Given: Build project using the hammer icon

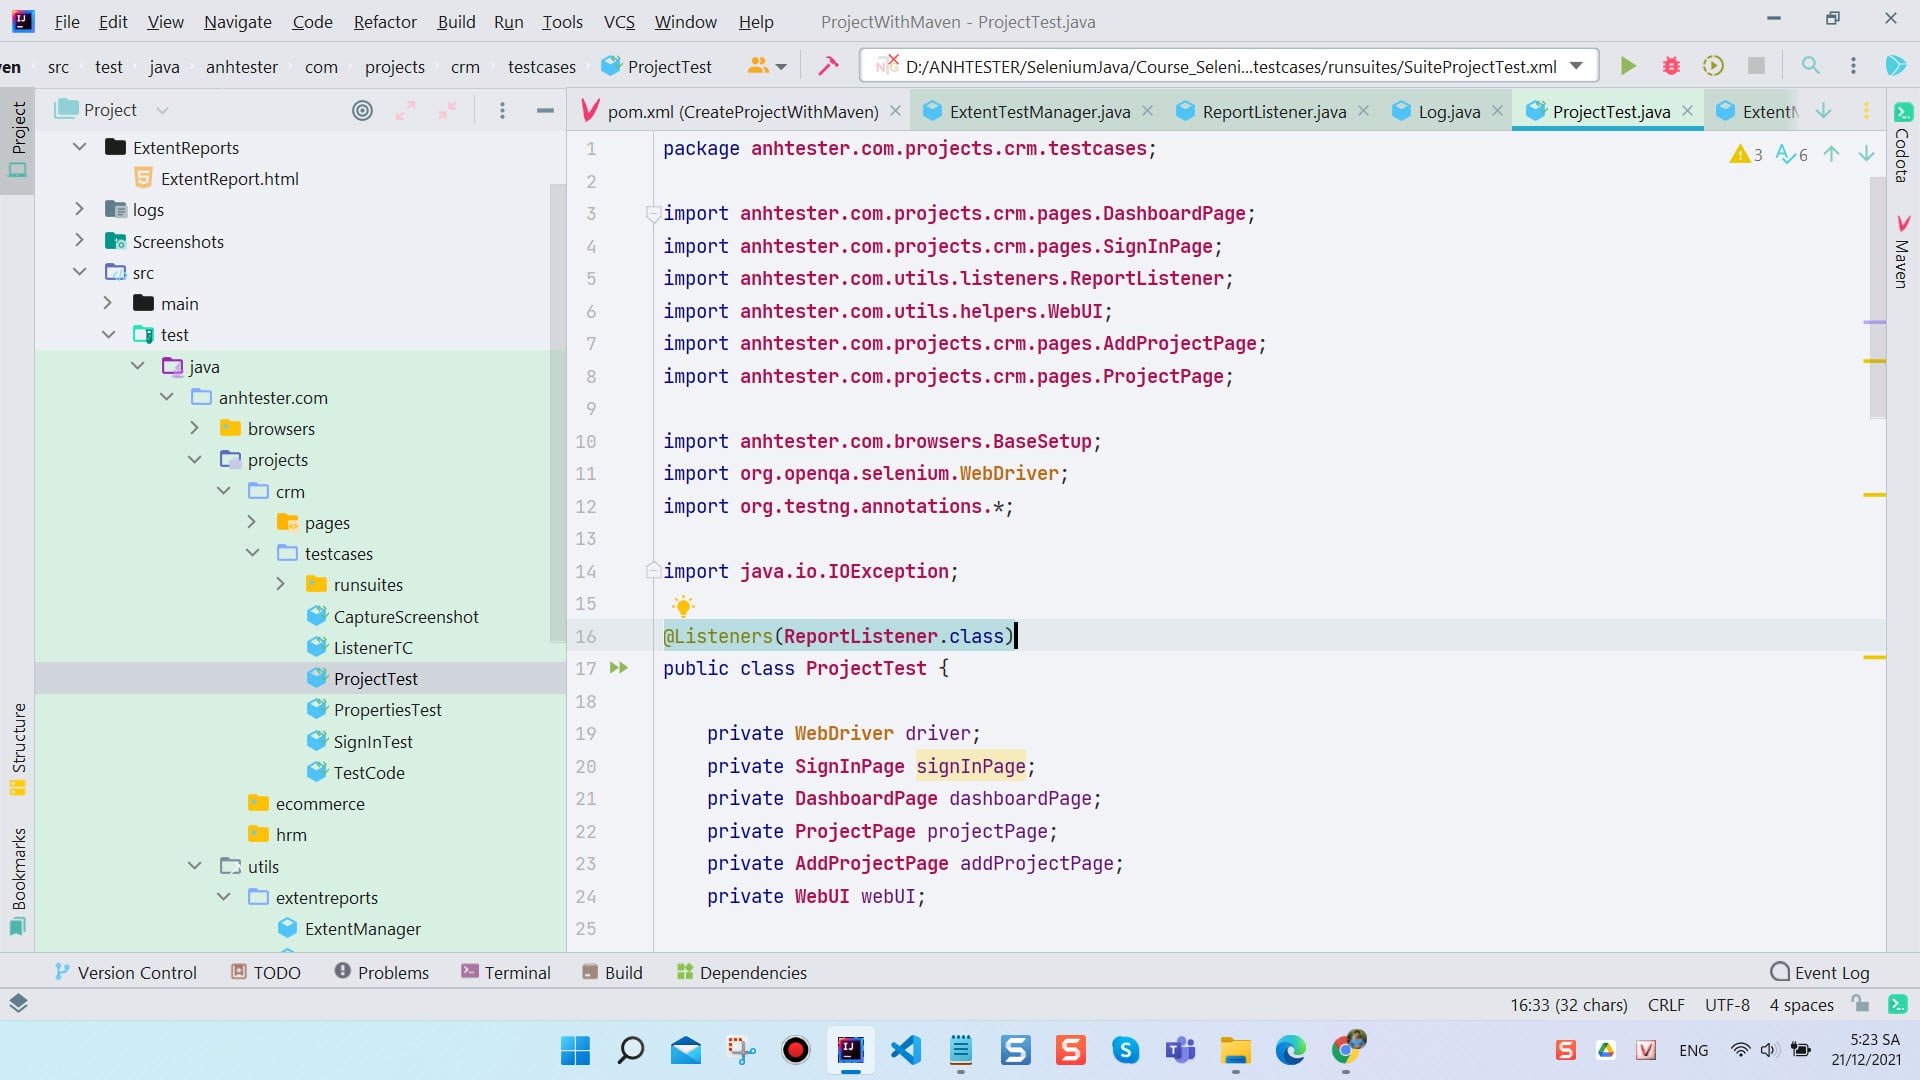Looking at the screenshot, I should click(828, 66).
